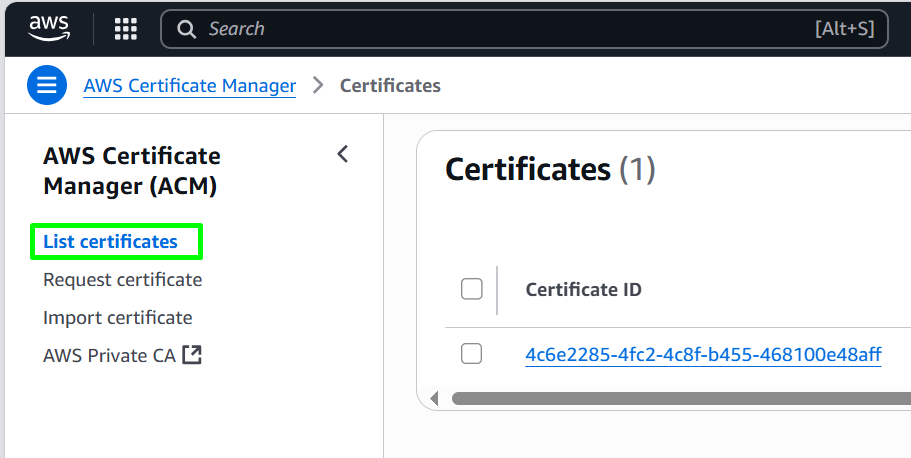
Task: Open Request certificate from sidebar
Action: 123,280
